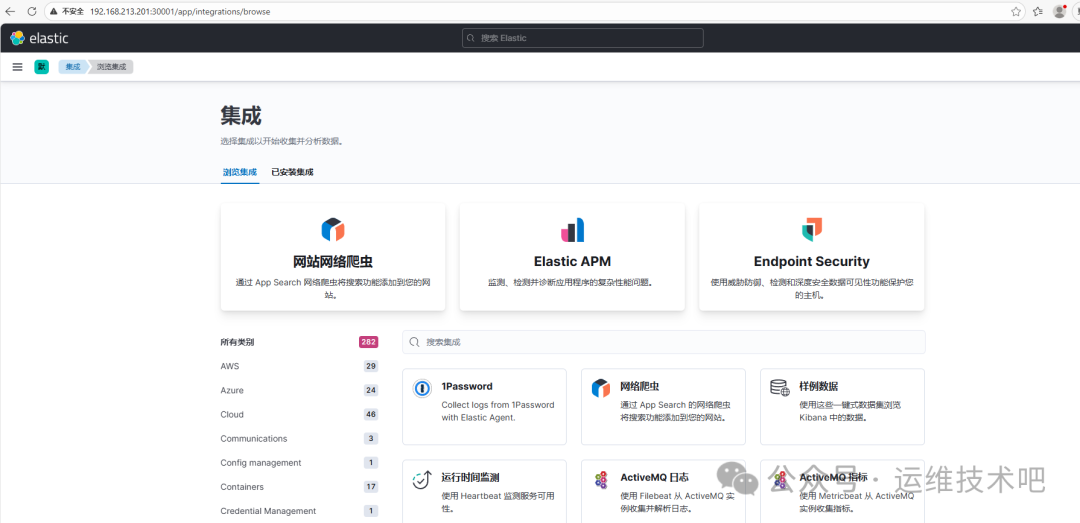Click the Endpoint Security shield icon
This screenshot has height=523, width=1080.
coord(812,229)
